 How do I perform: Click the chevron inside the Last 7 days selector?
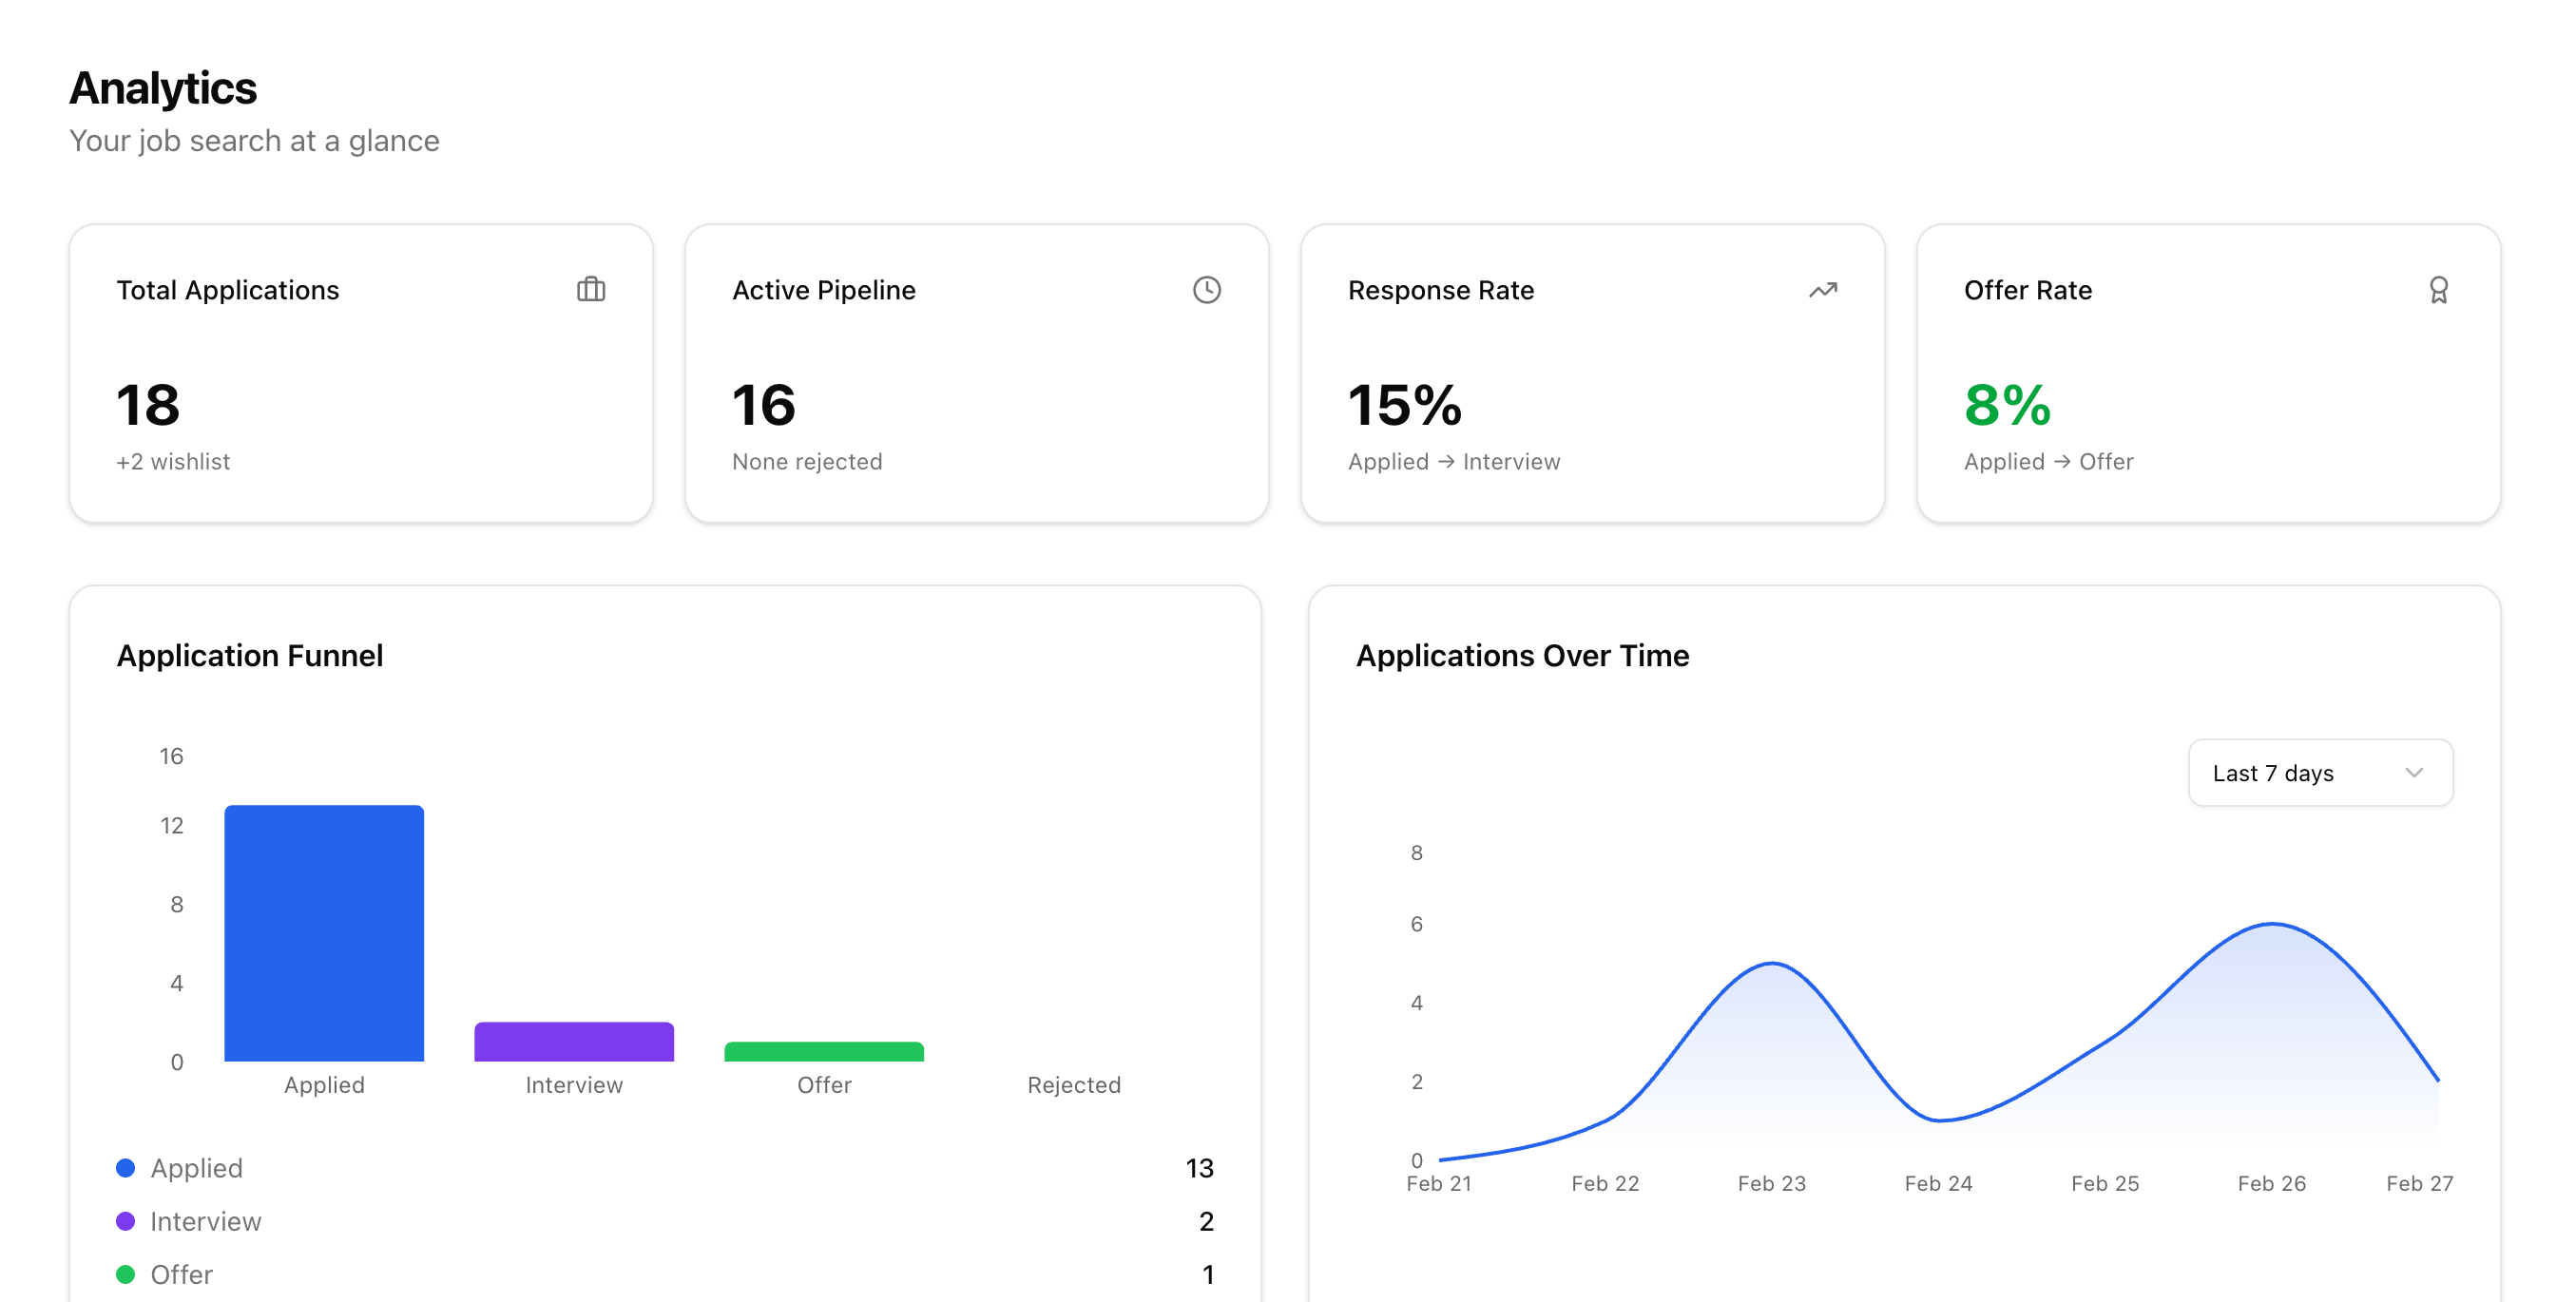[x=2416, y=773]
